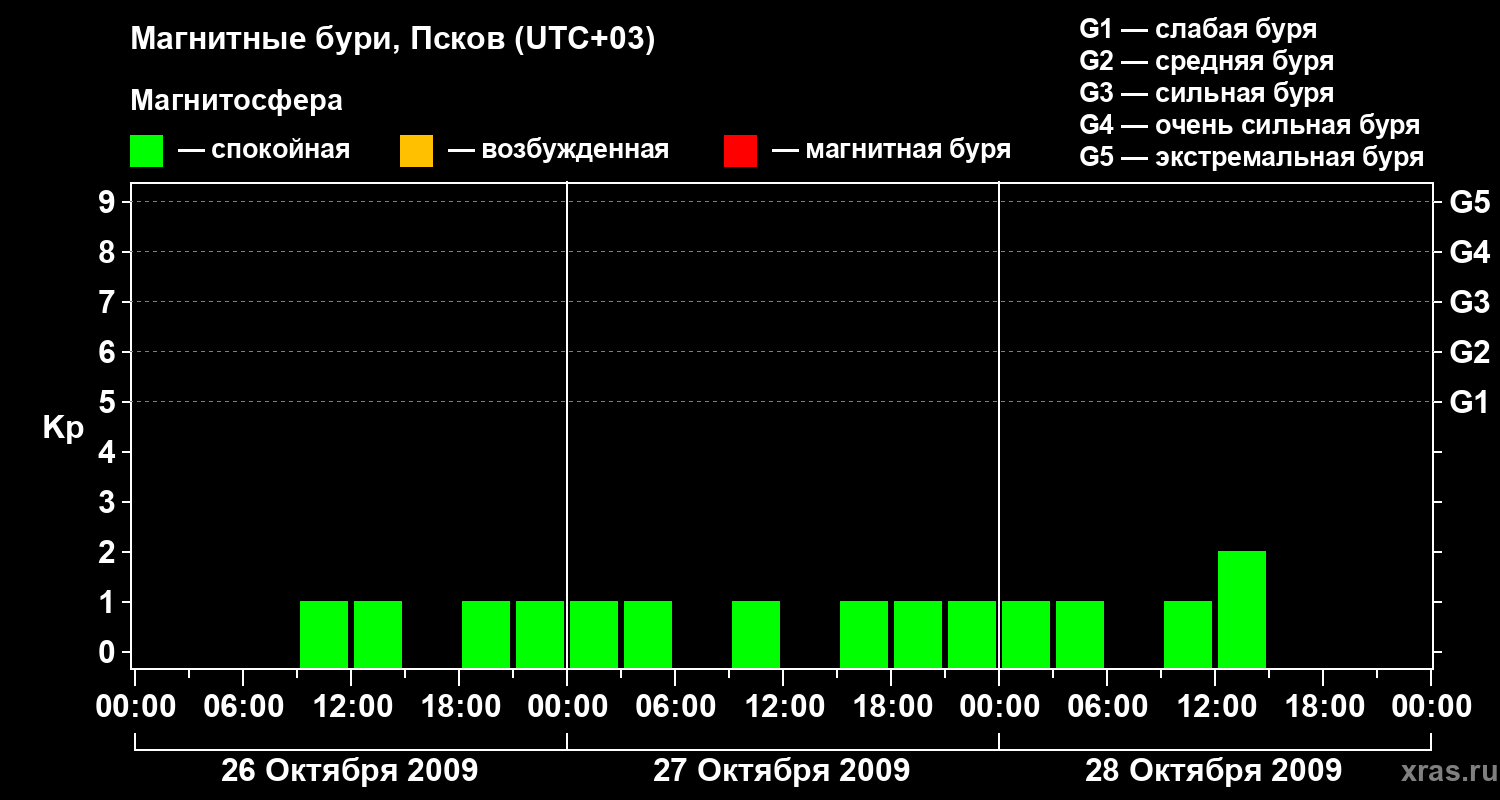Click the '12:00' time label for 26 Октября

[x=351, y=706]
